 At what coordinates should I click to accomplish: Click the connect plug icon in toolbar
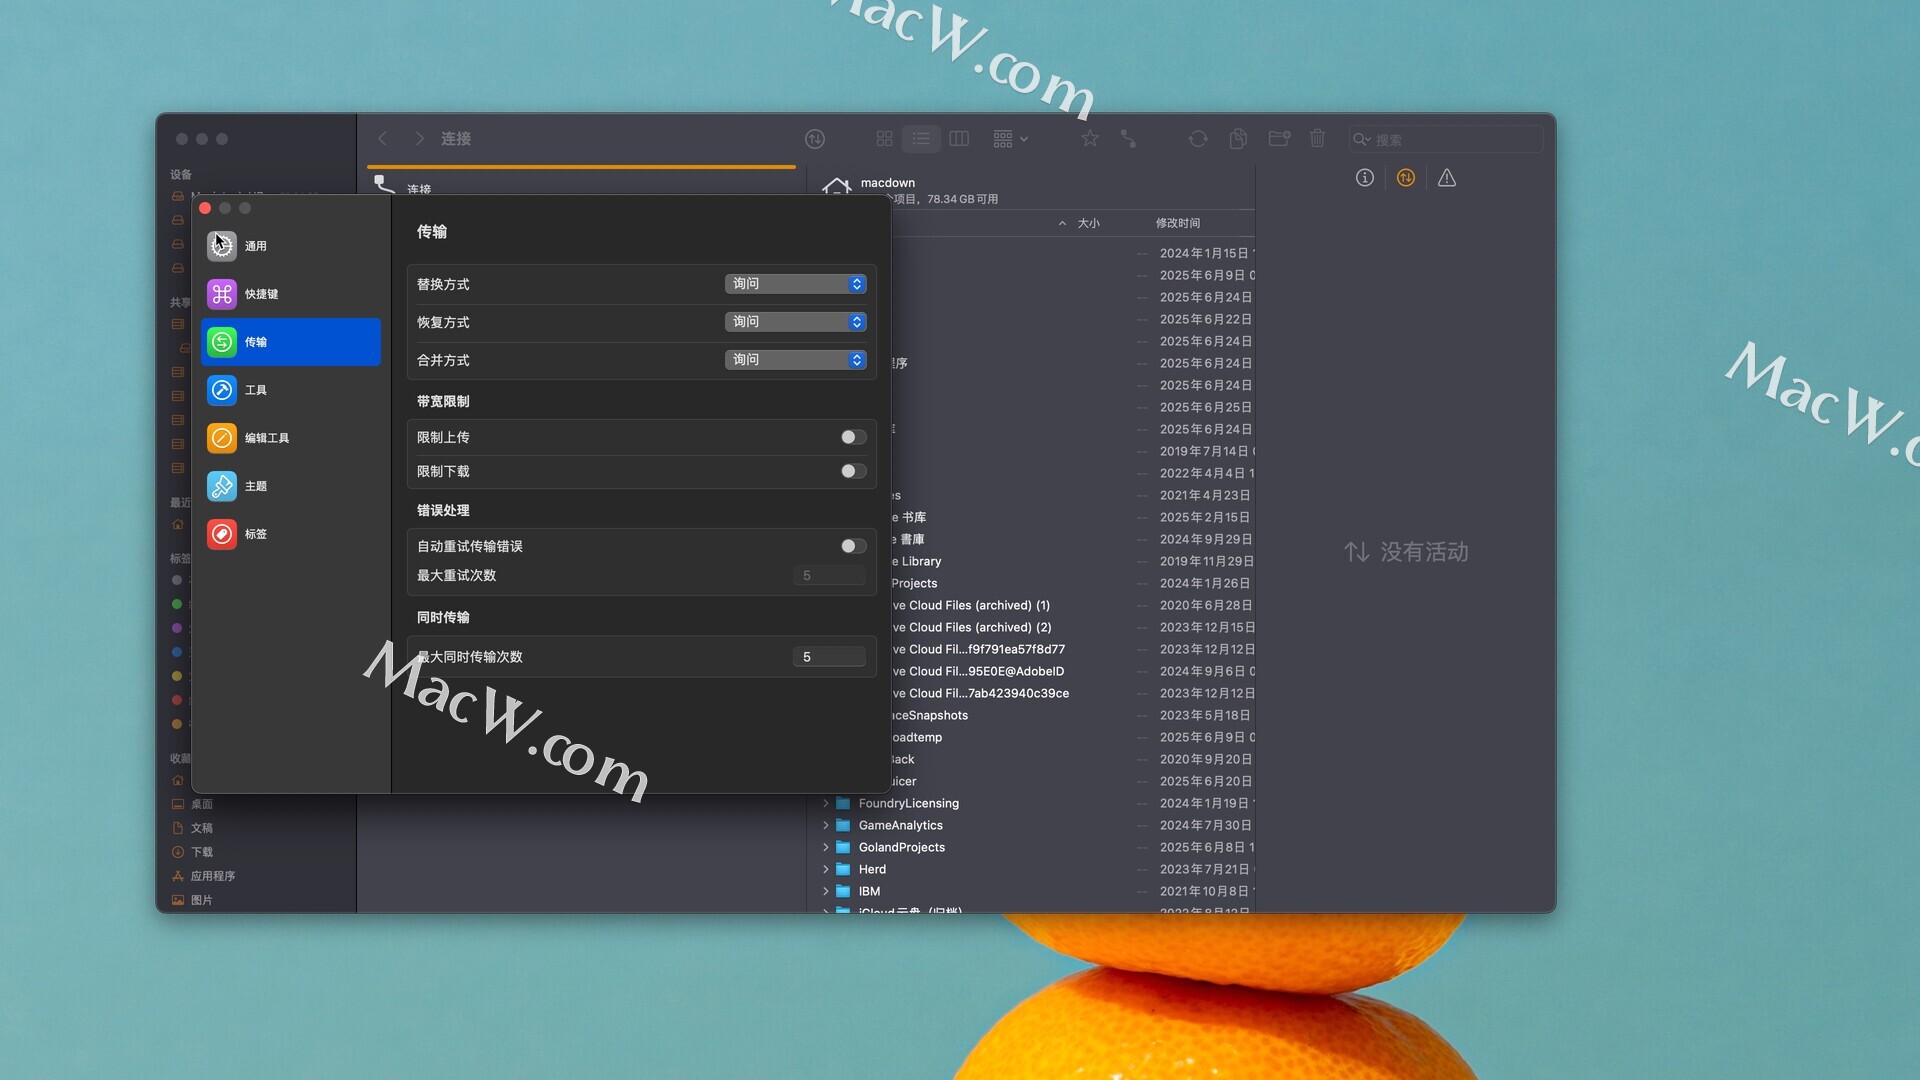tap(1128, 139)
